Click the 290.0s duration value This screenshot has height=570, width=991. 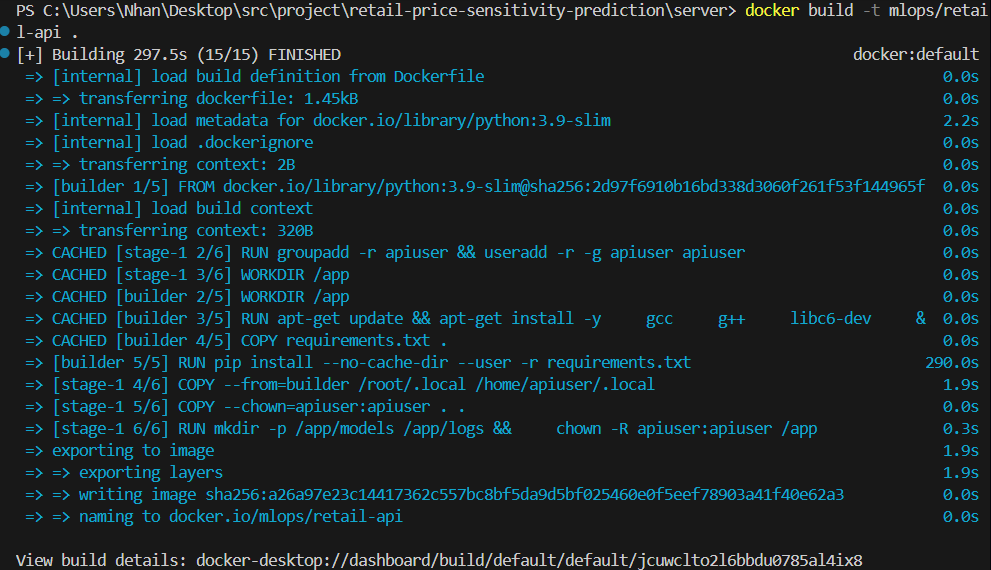click(x=951, y=362)
